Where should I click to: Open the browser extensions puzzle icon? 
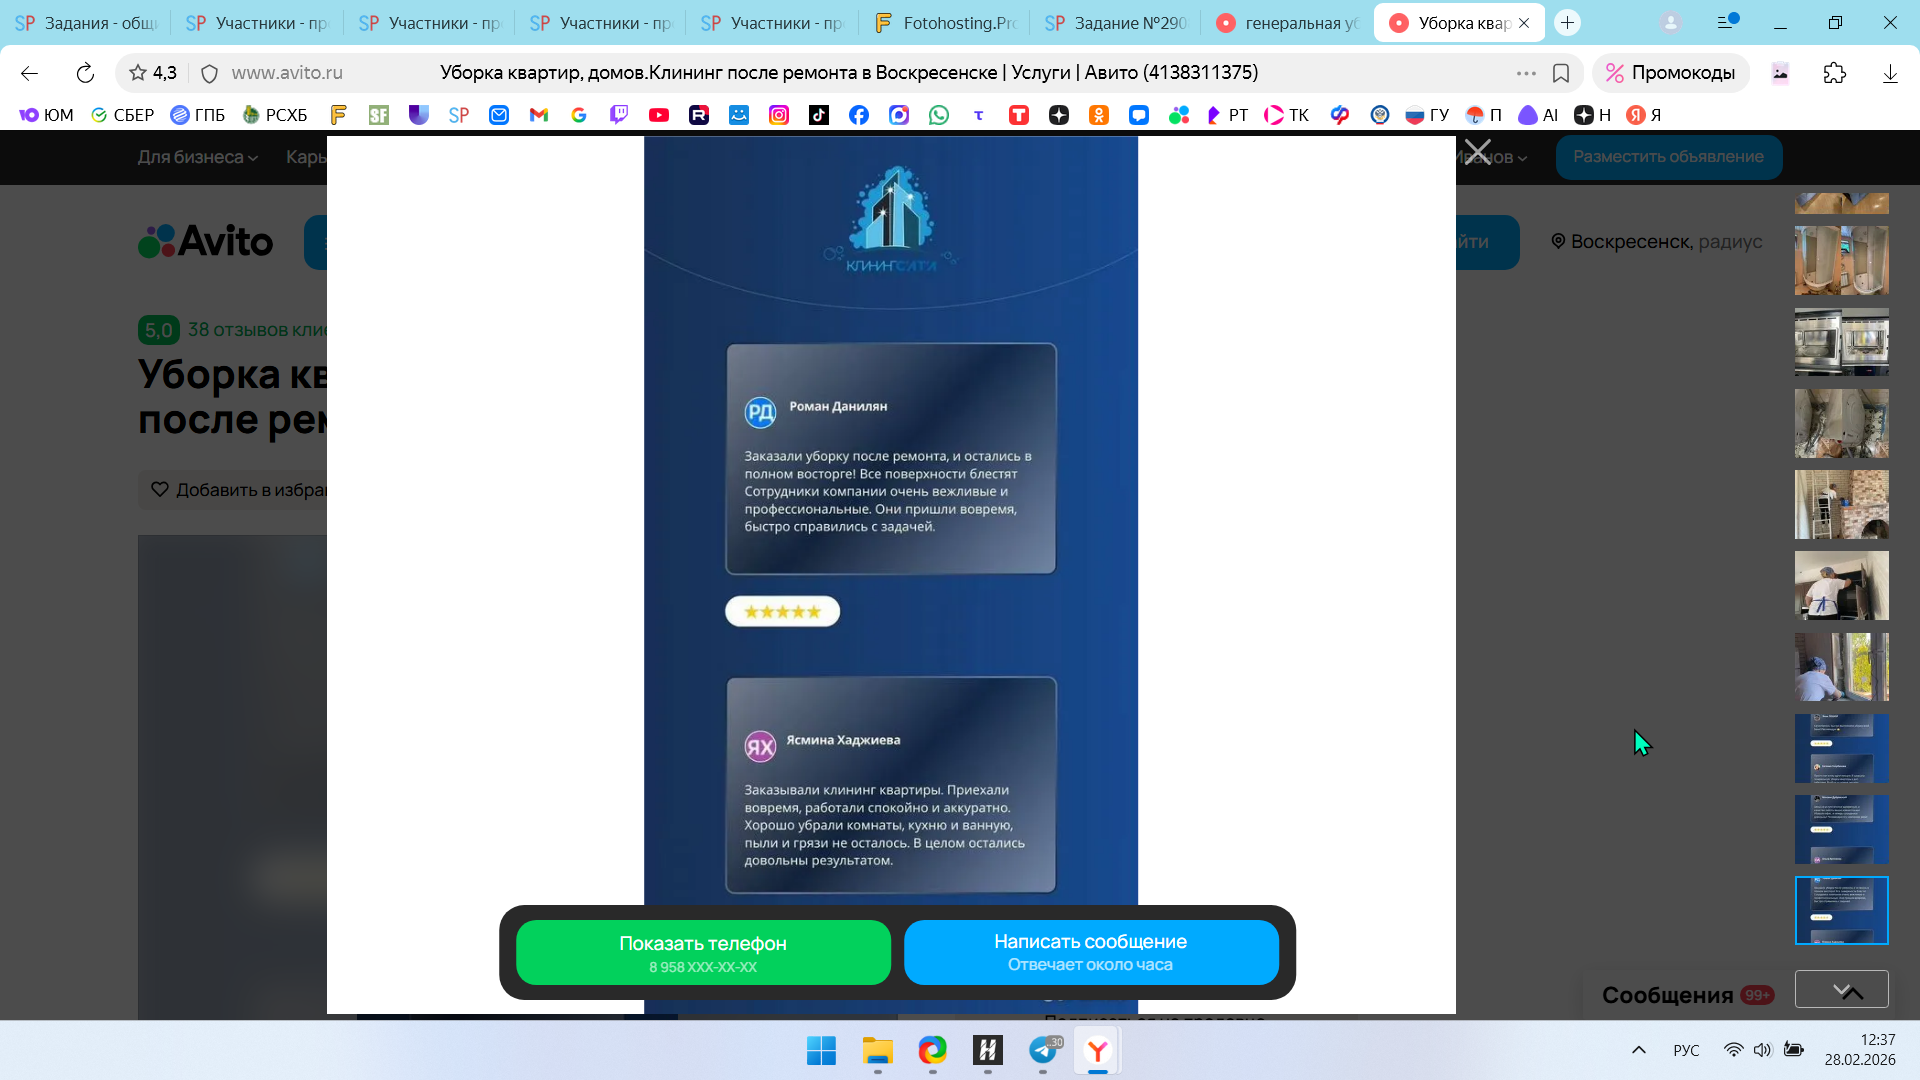click(x=1834, y=73)
